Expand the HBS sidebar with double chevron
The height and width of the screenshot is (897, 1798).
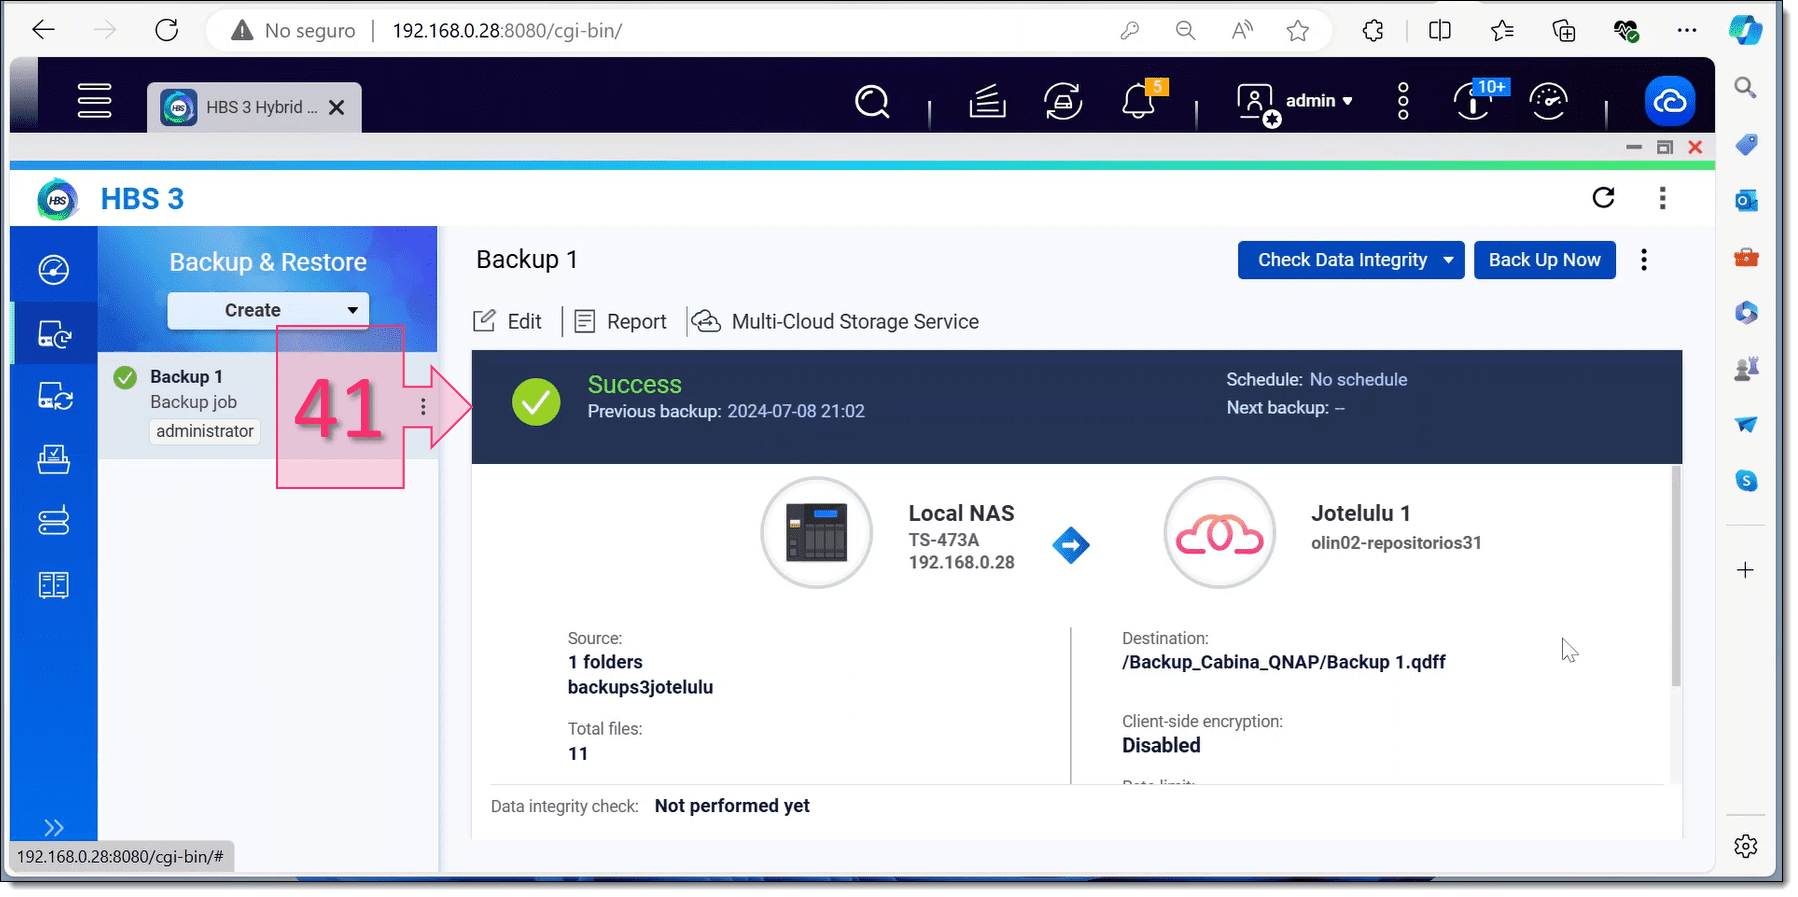[54, 827]
